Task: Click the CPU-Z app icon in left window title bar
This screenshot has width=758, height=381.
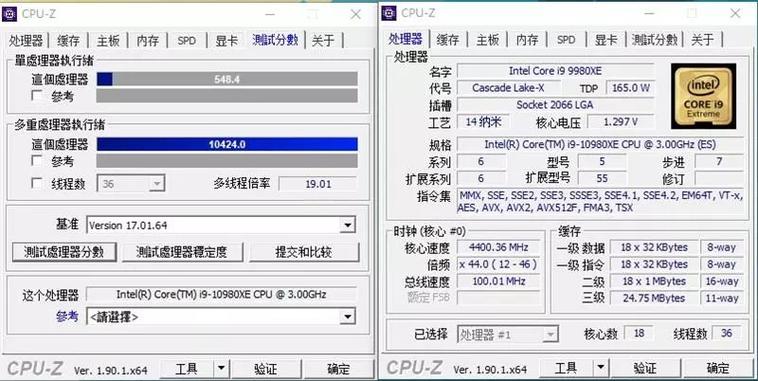Action: point(9,14)
